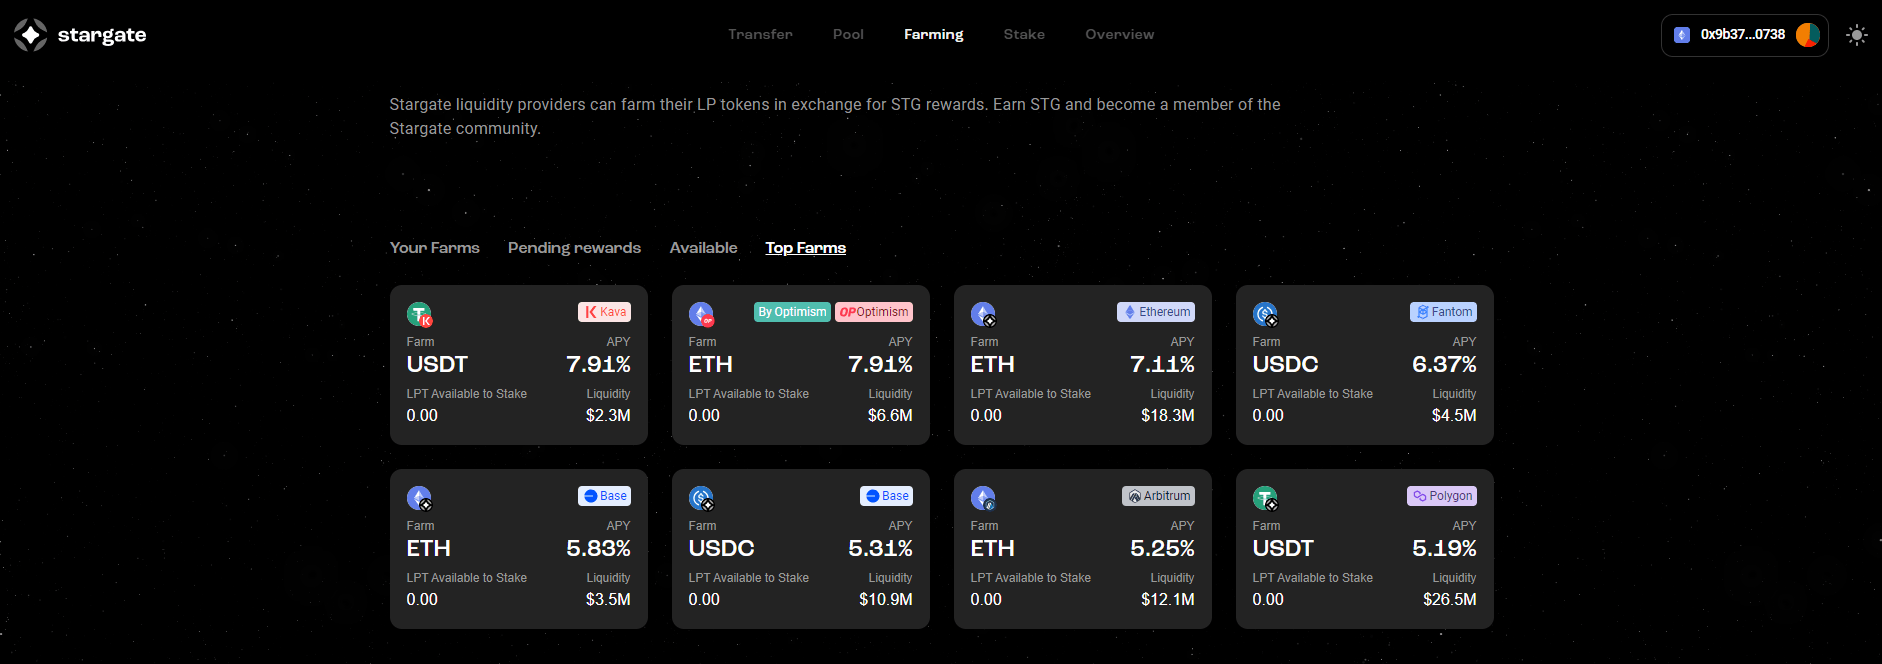Click the 5.31% APY value
Viewport: 1882px width, 664px height.
tap(880, 548)
